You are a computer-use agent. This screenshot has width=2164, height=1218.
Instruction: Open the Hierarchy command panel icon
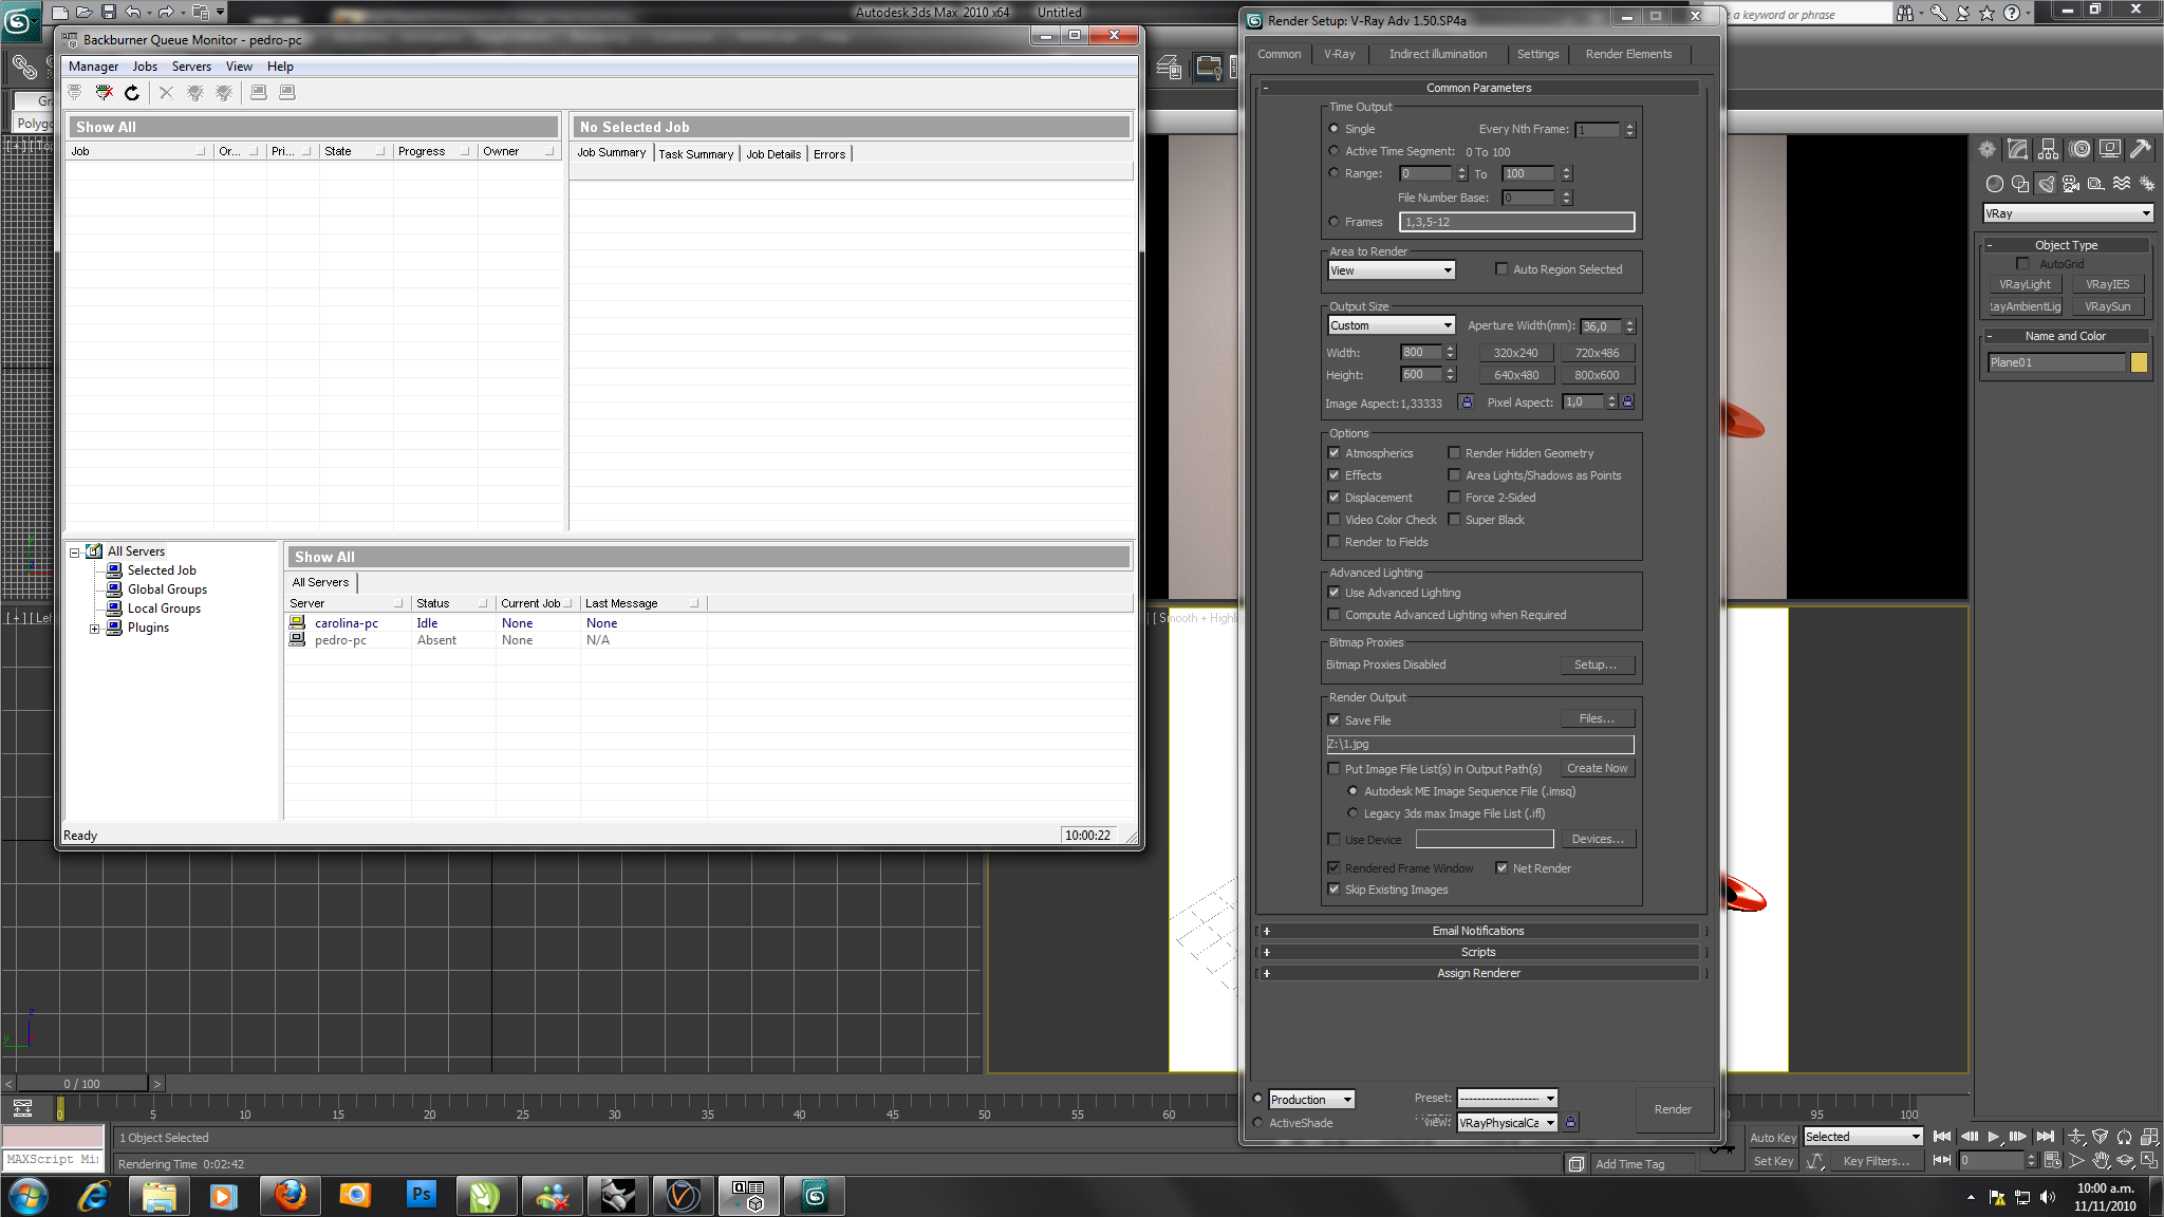pyautogui.click(x=2048, y=150)
